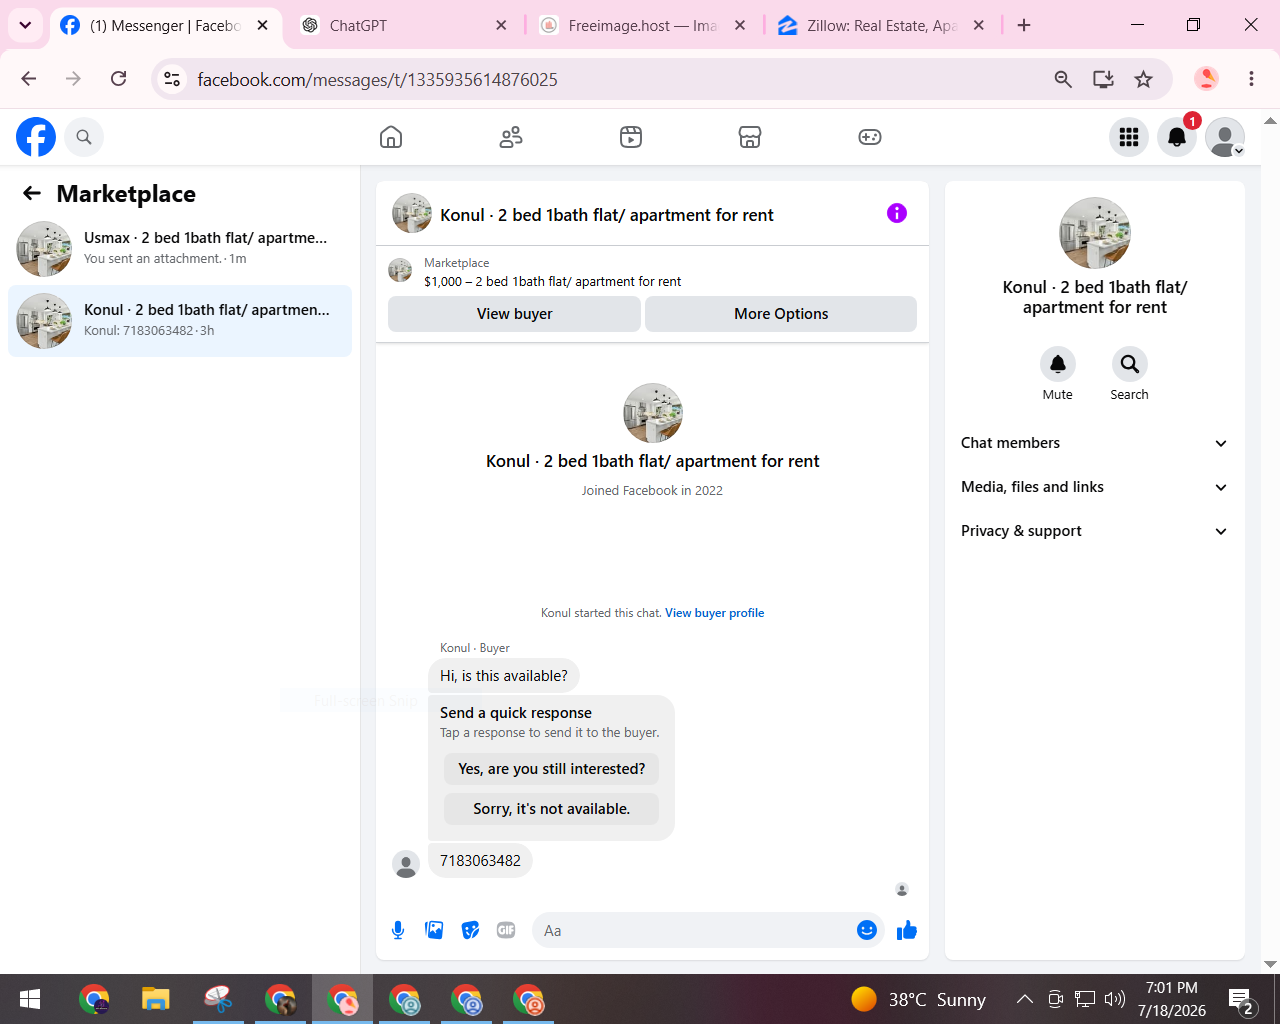The height and width of the screenshot is (1024, 1280).
Task: Send quick response 'Yes, are you still interested?'
Action: click(x=552, y=769)
